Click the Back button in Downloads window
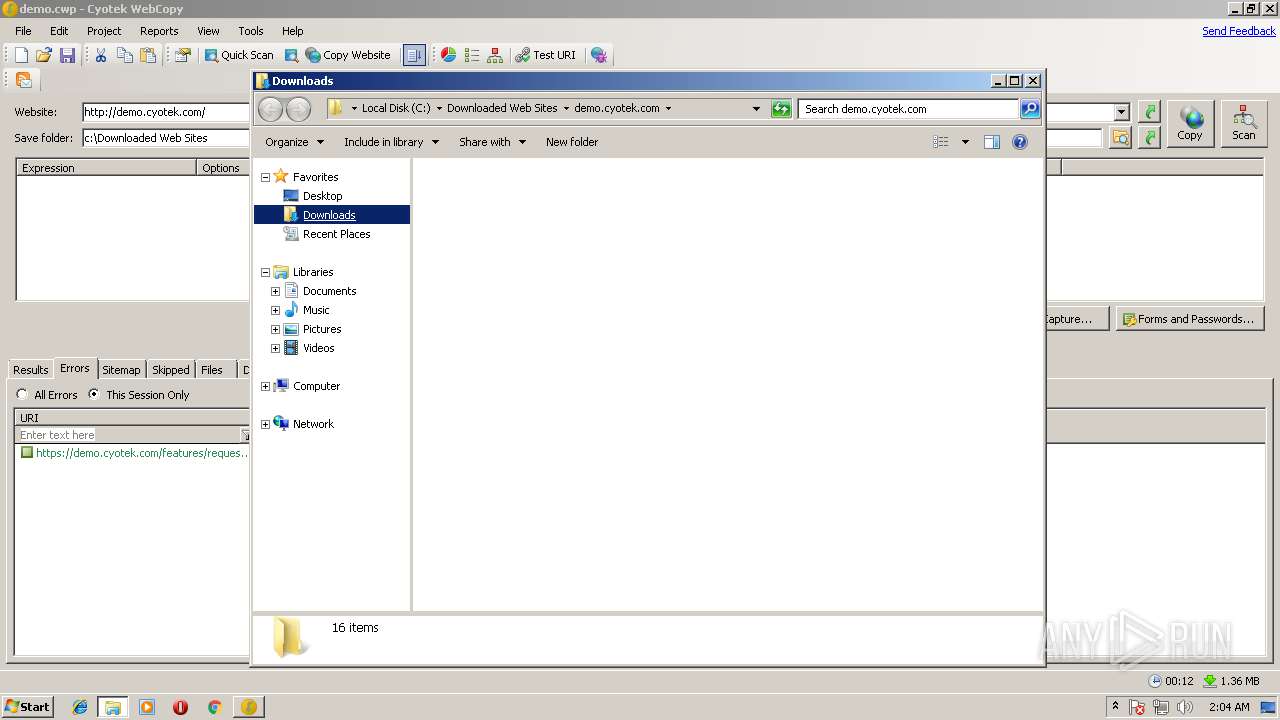The image size is (1280, 720). pyautogui.click(x=271, y=109)
